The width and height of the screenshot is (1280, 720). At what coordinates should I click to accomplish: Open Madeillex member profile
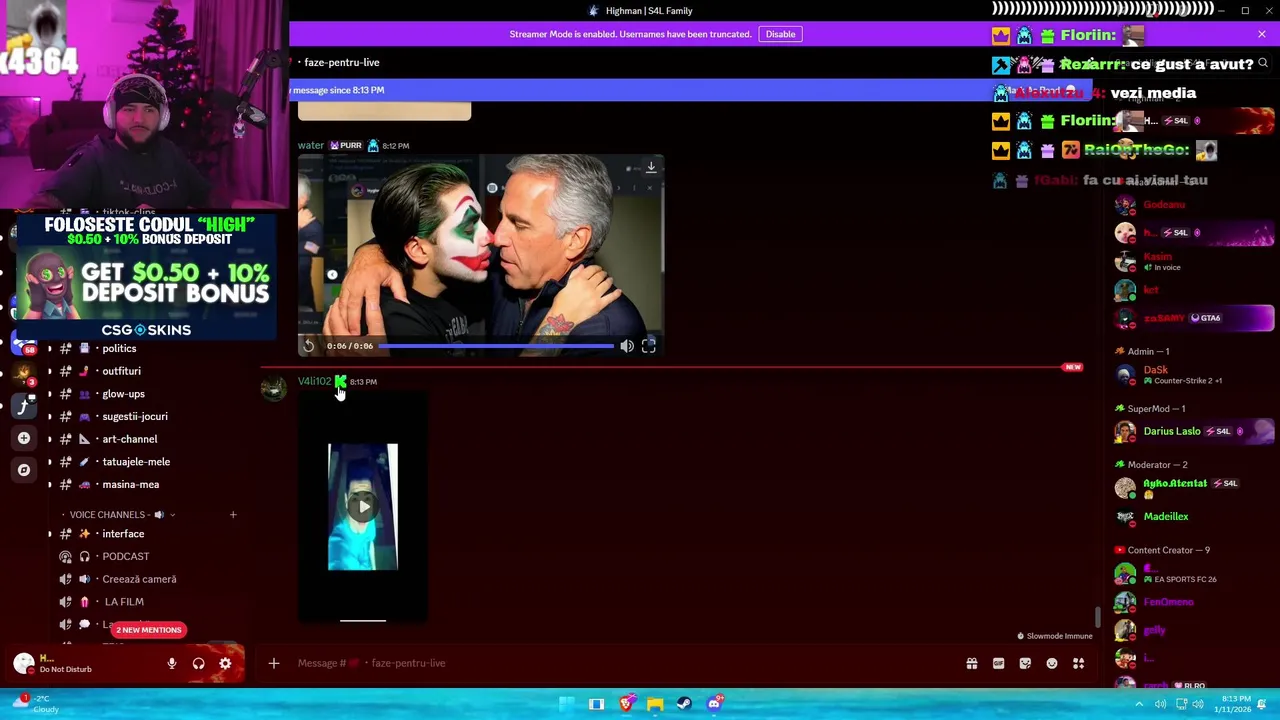click(x=1192, y=517)
